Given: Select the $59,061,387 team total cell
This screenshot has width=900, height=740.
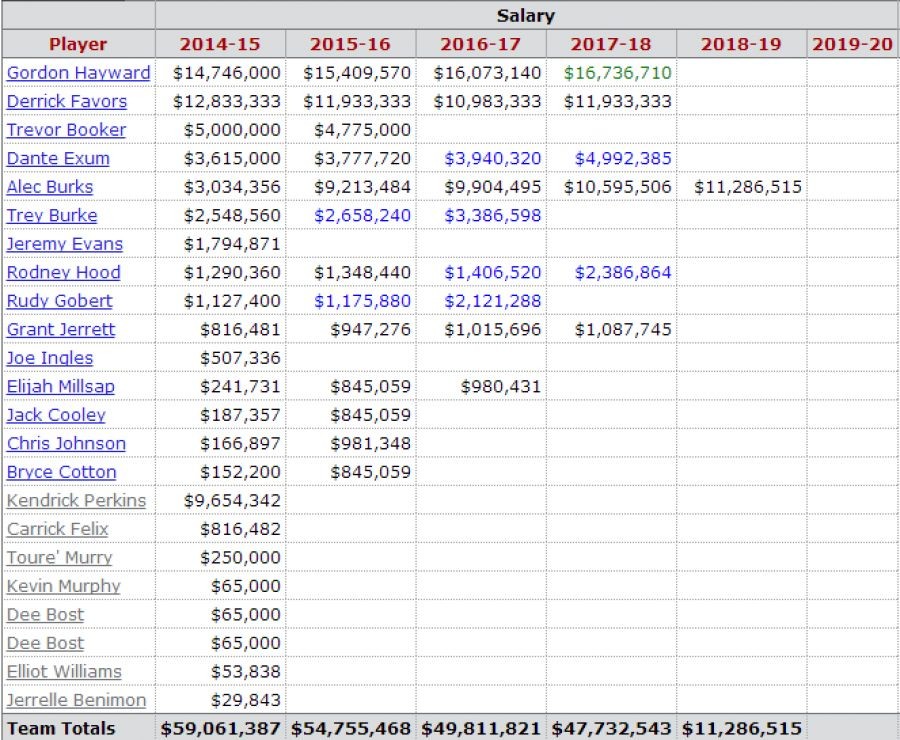Looking at the screenshot, I should click(220, 728).
